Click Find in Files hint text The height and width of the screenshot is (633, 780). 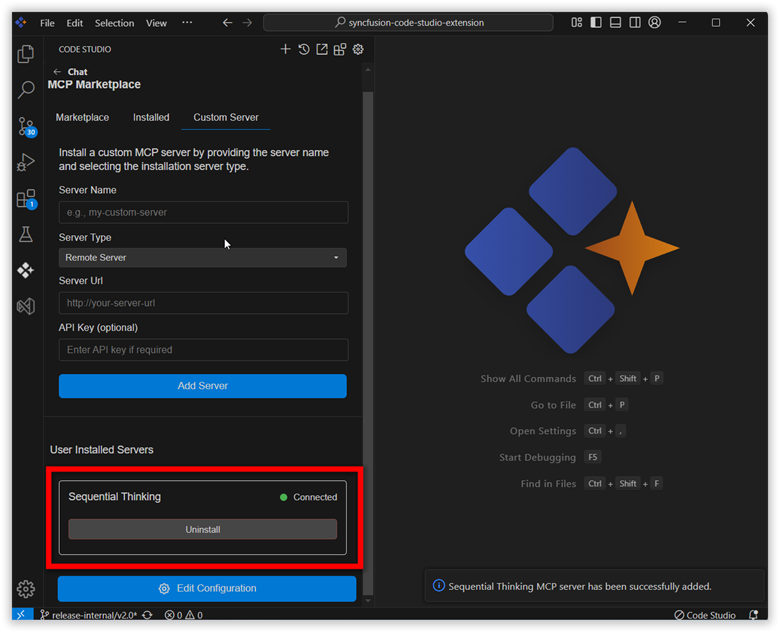(548, 484)
